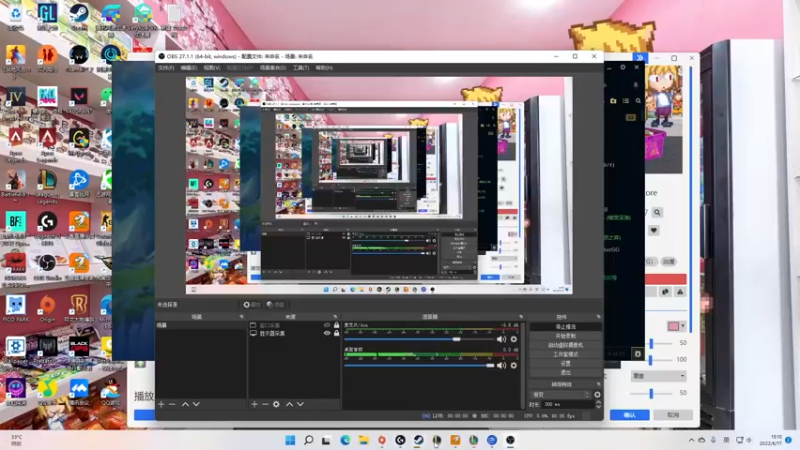Open settings gear atop the dark side window
Image resolution: width=800 pixels, height=450 pixels.
click(622, 67)
